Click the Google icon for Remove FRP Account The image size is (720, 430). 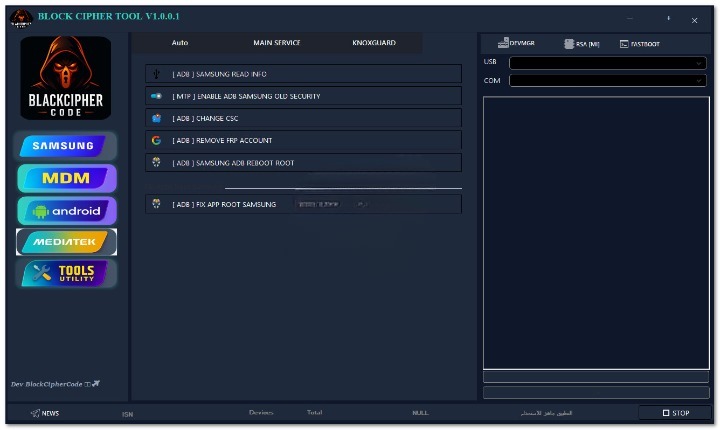point(156,140)
